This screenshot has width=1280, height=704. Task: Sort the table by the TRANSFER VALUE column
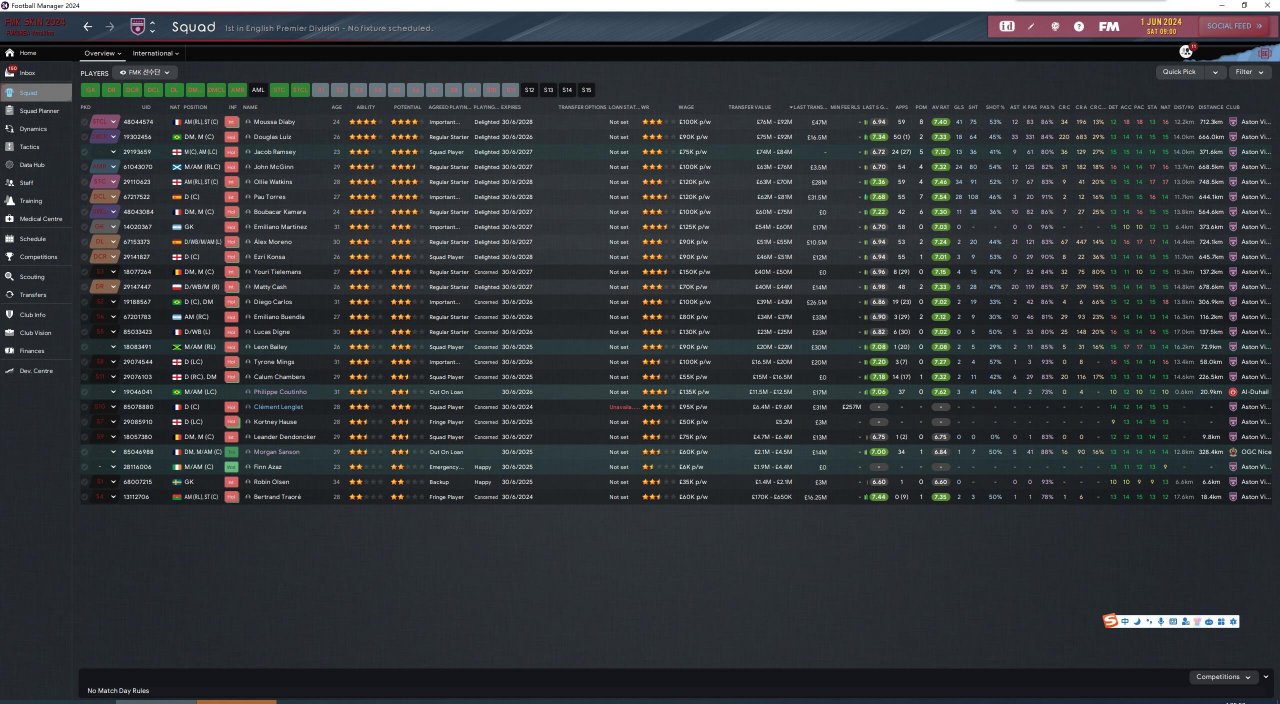(749, 106)
